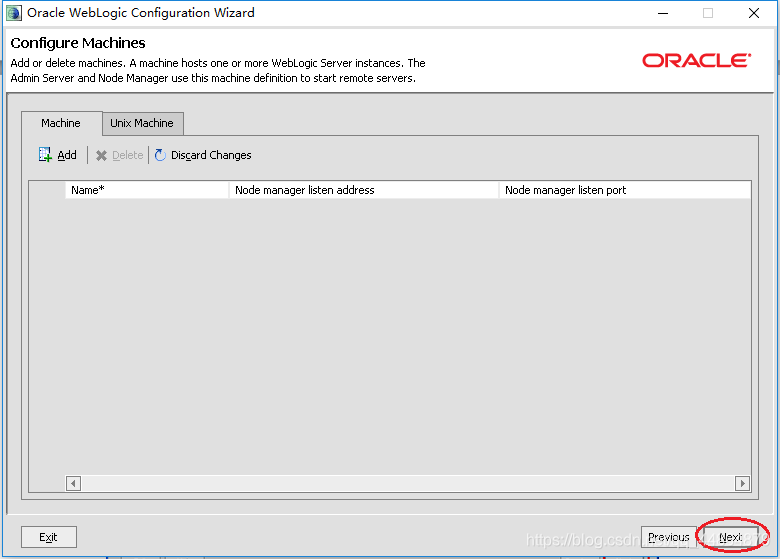Minimize the Configuration Wizard window
This screenshot has width=780, height=559.
point(663,13)
